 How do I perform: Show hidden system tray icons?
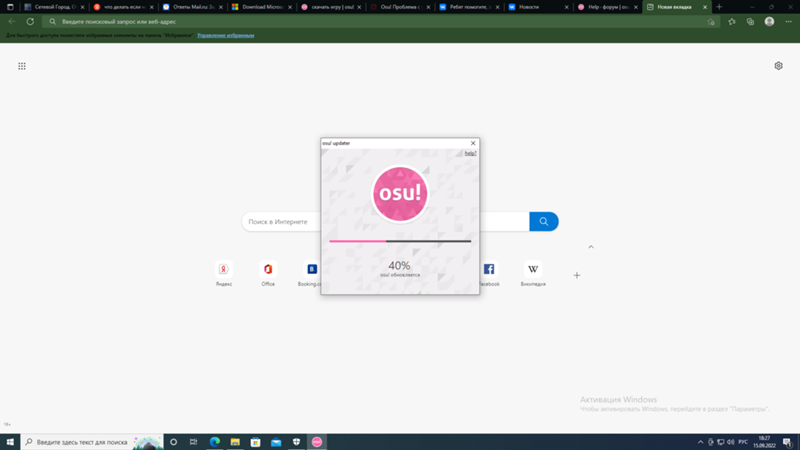tap(701, 442)
